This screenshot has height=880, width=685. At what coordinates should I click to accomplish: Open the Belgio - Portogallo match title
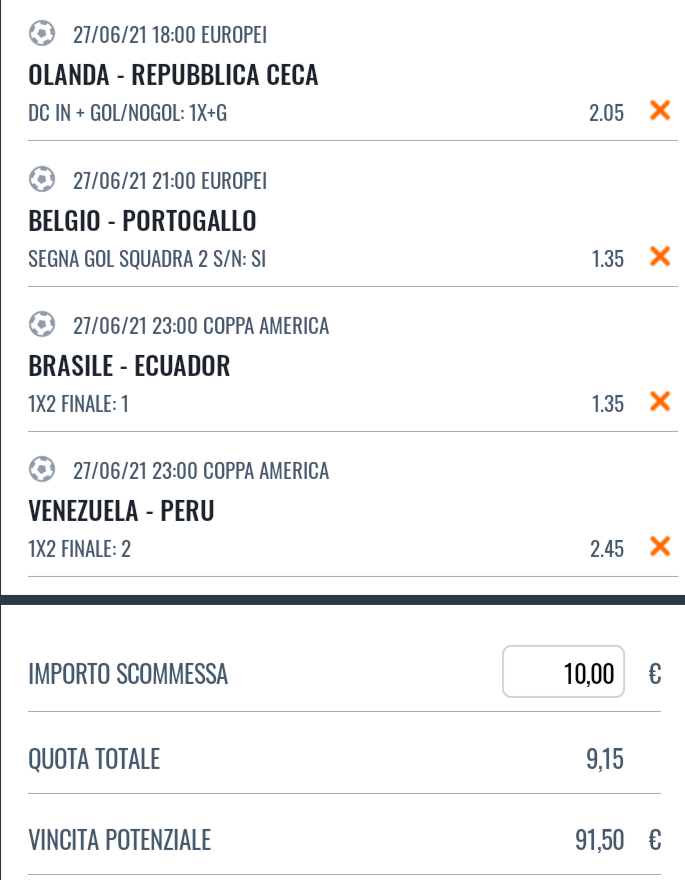pyautogui.click(x=142, y=221)
